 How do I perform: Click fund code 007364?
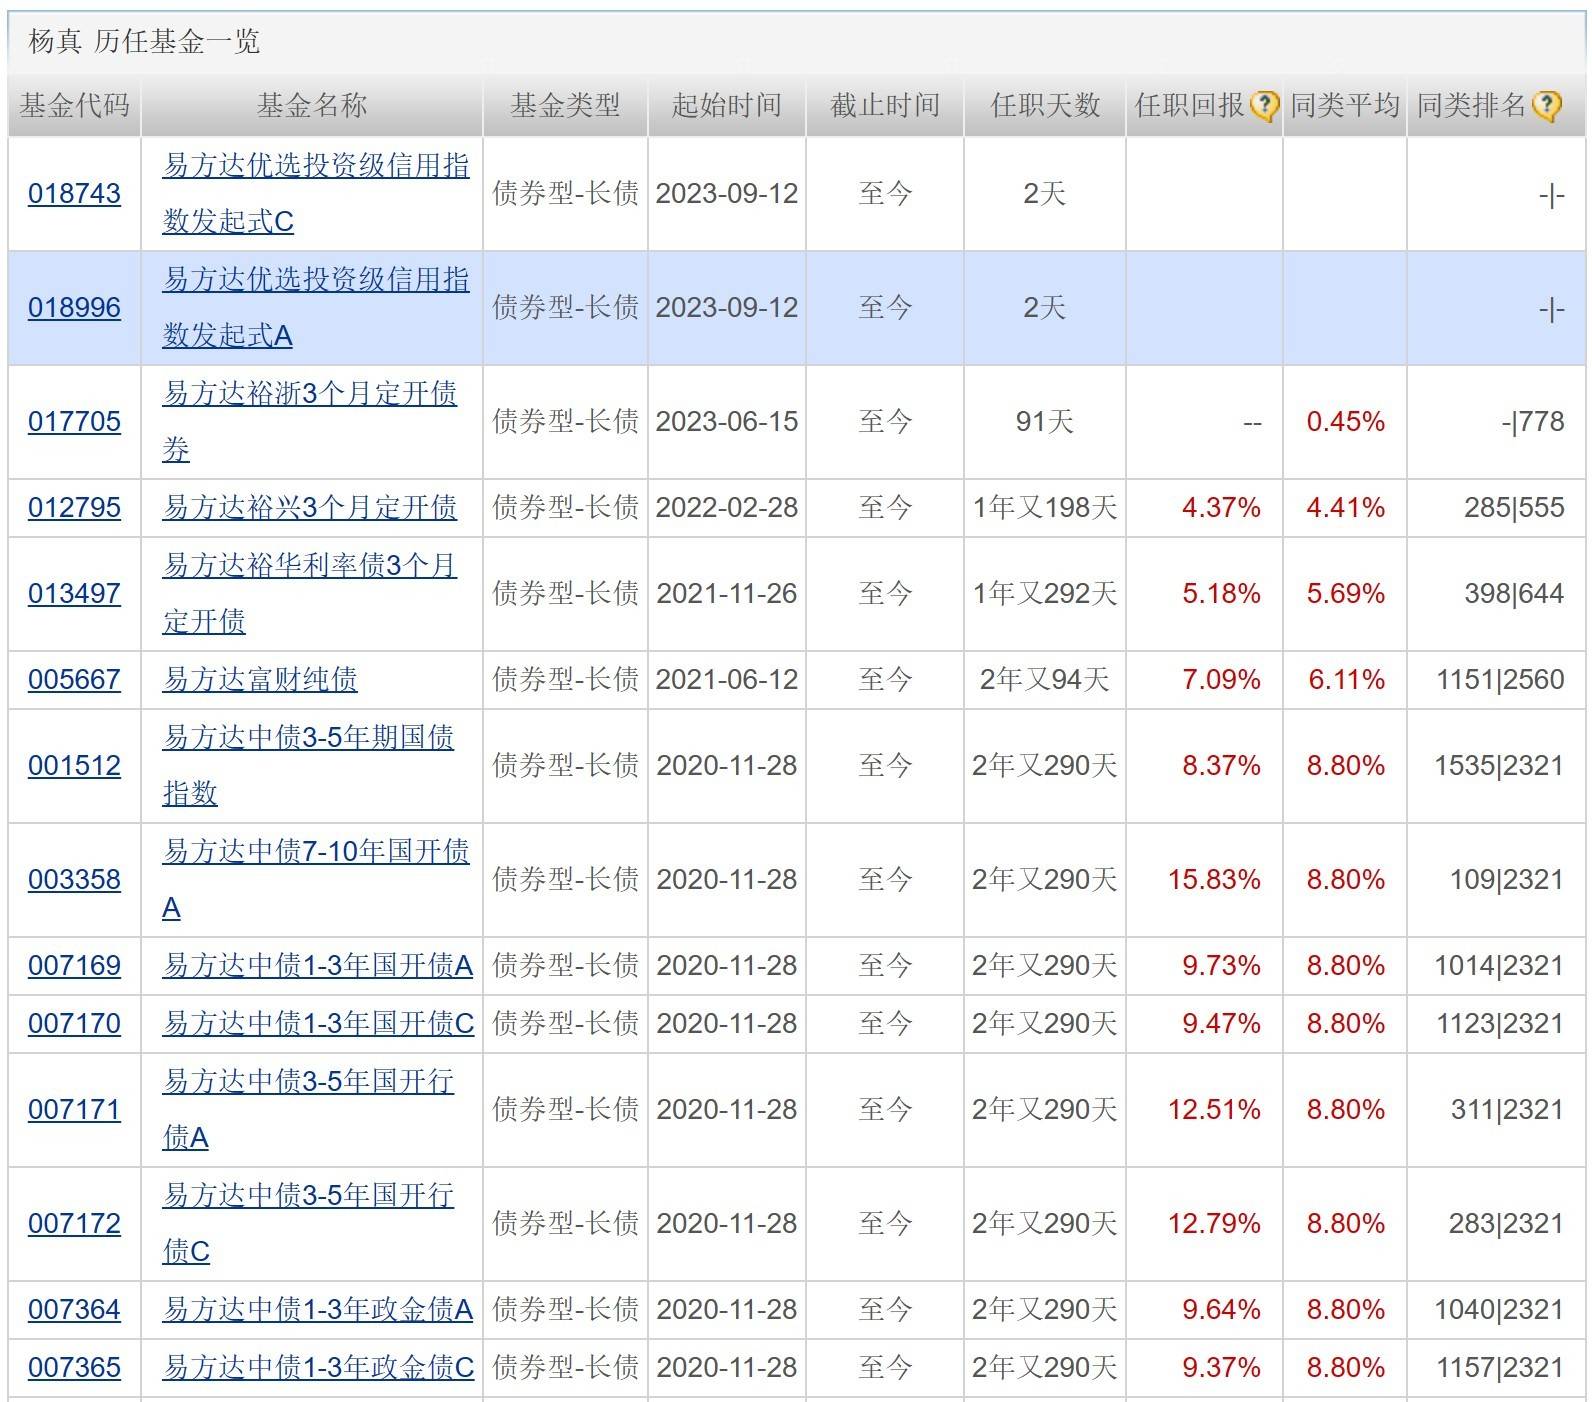(74, 1309)
